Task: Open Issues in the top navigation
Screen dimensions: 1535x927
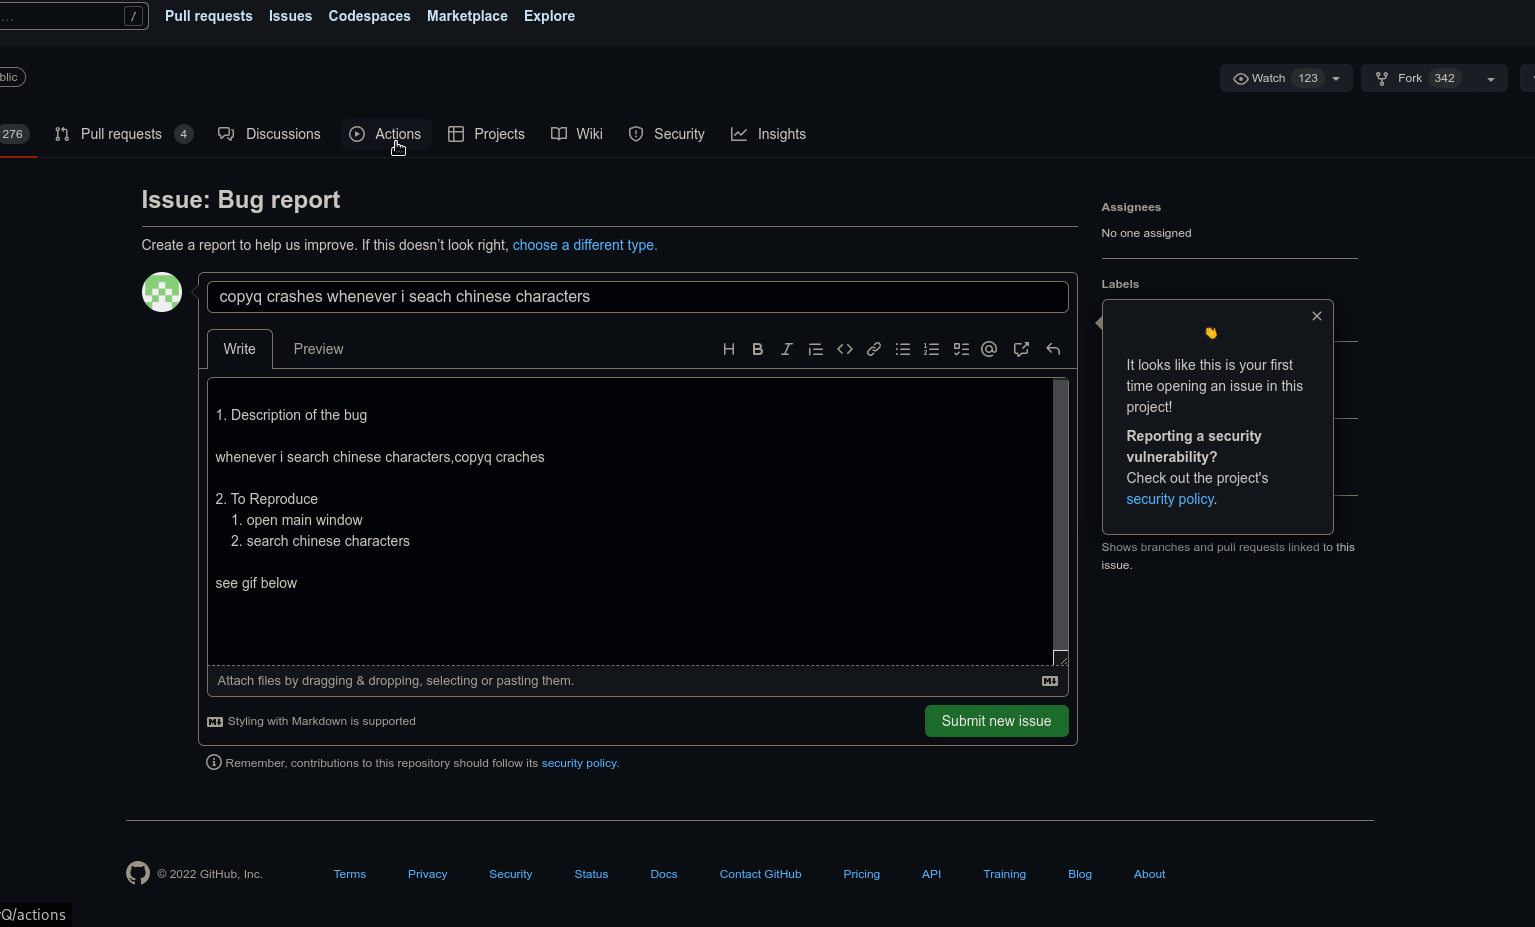Action: [290, 16]
